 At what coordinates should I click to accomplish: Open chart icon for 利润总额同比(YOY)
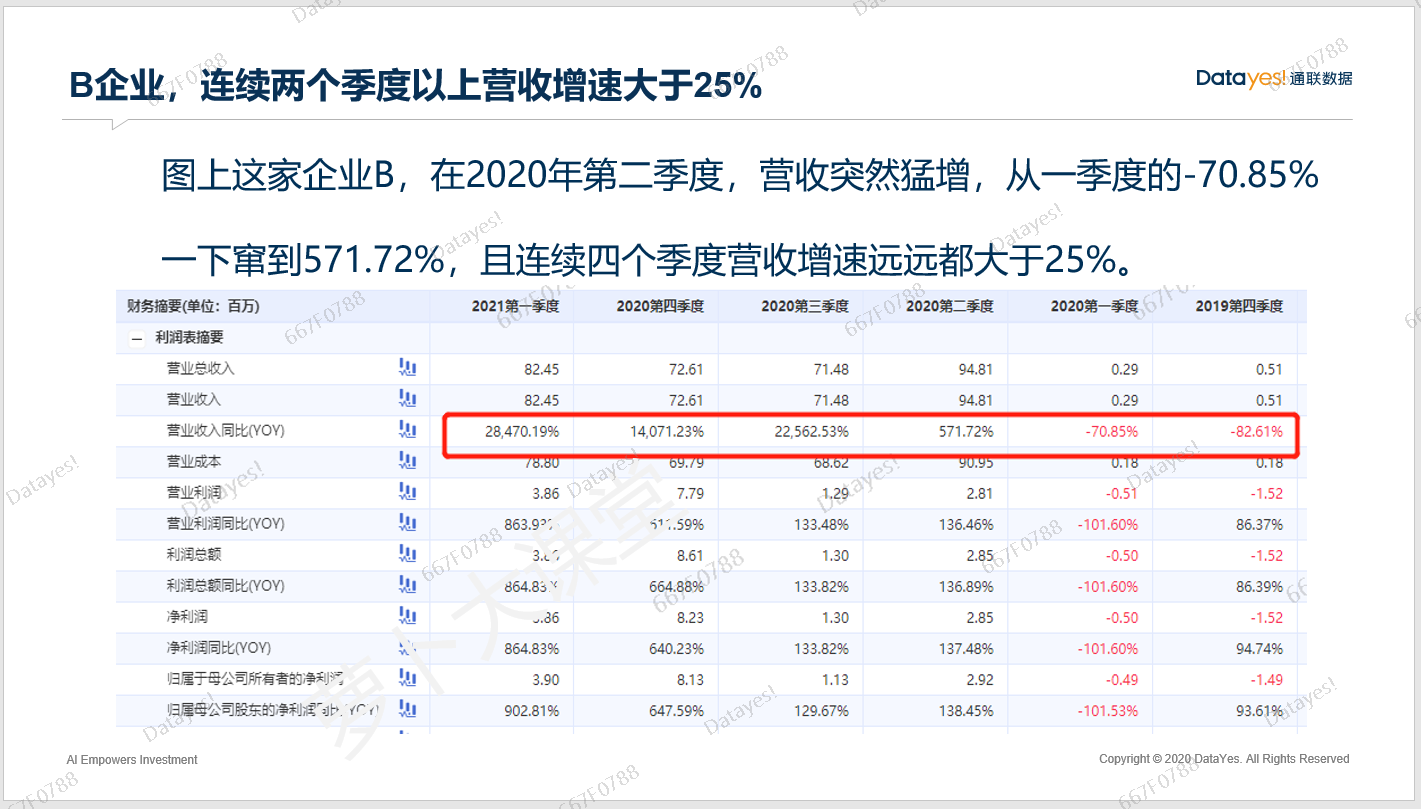407,585
